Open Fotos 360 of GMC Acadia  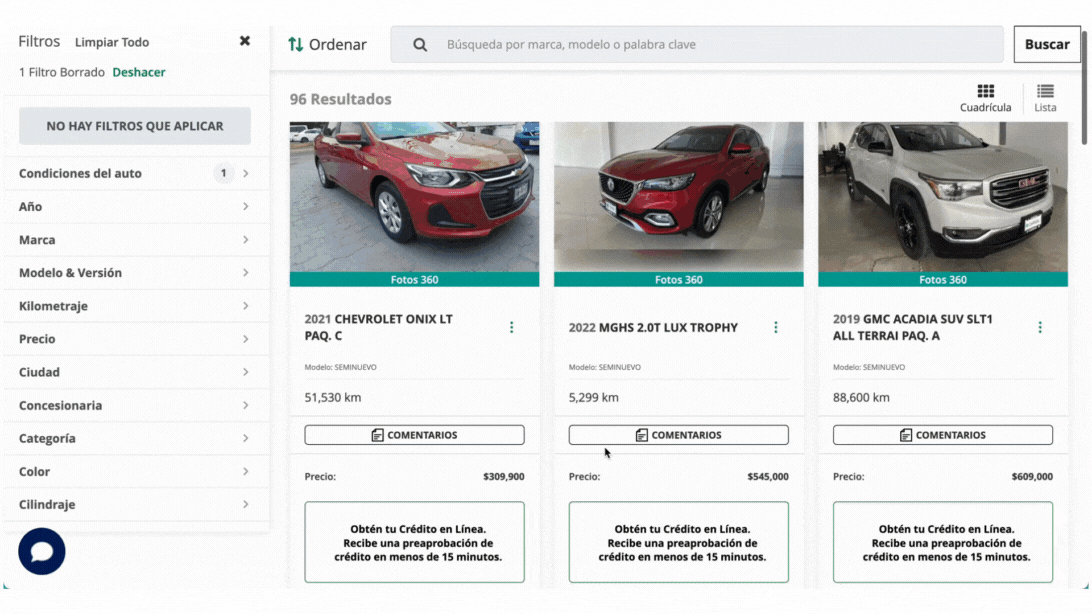(942, 280)
